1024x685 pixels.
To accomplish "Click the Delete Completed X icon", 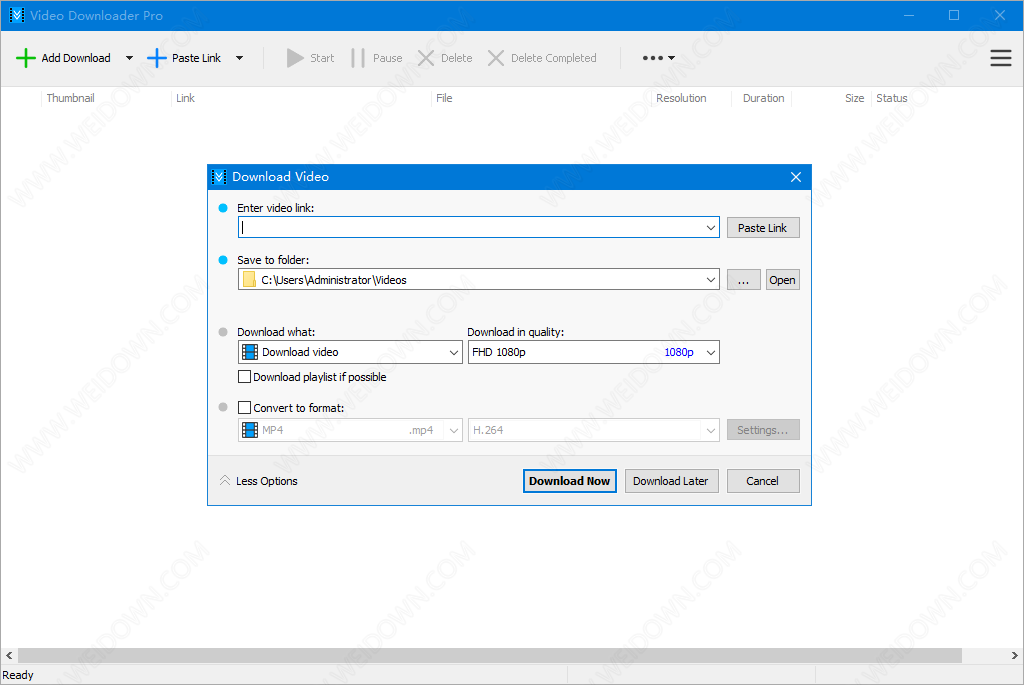I will tap(496, 58).
